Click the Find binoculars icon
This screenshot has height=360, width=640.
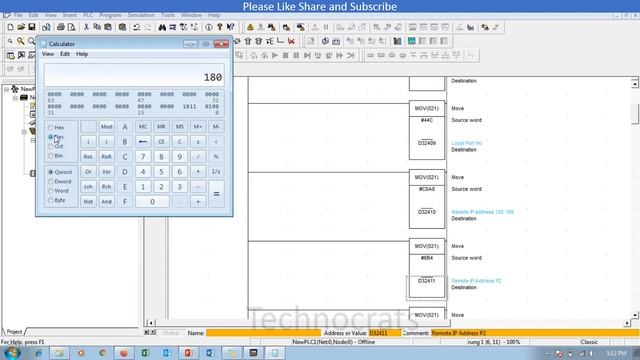point(162,27)
